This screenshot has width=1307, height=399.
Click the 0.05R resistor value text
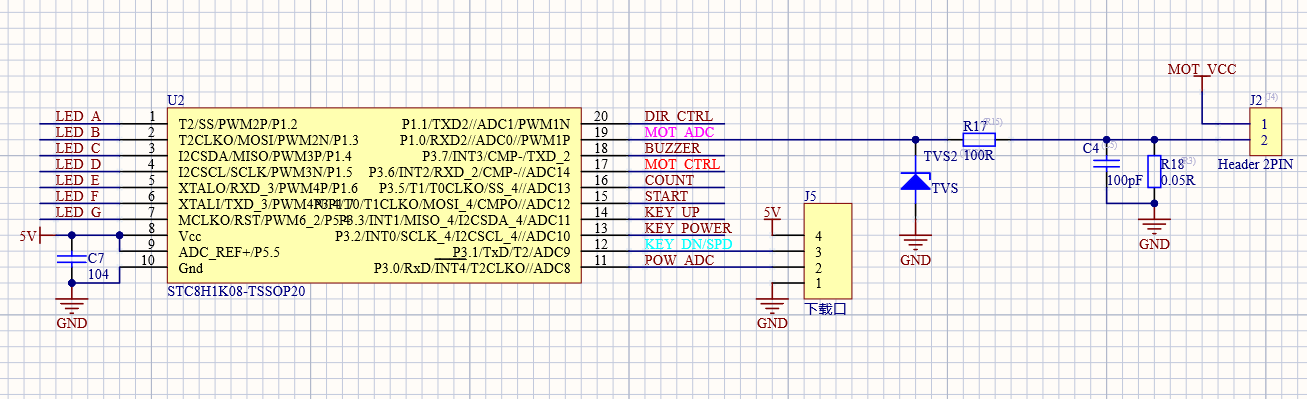coord(1178,181)
